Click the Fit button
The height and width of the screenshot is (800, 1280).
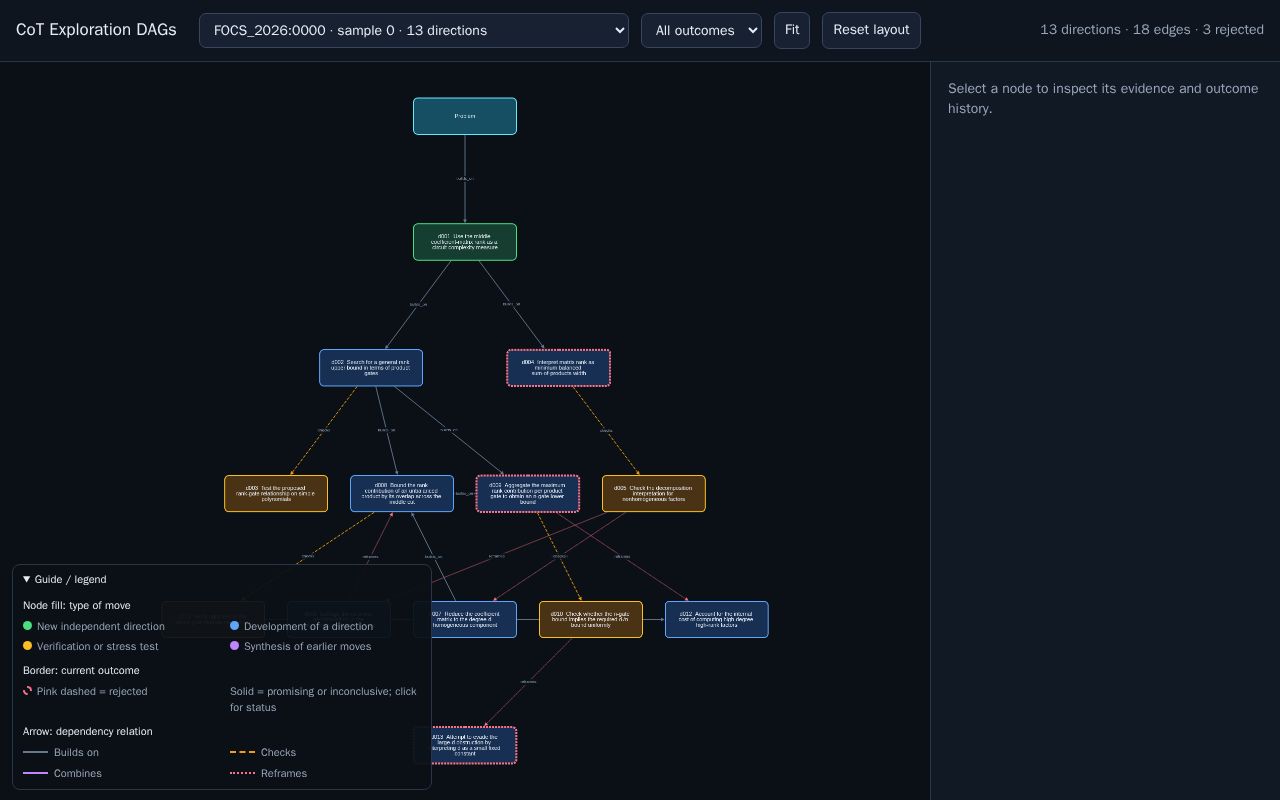click(x=792, y=30)
